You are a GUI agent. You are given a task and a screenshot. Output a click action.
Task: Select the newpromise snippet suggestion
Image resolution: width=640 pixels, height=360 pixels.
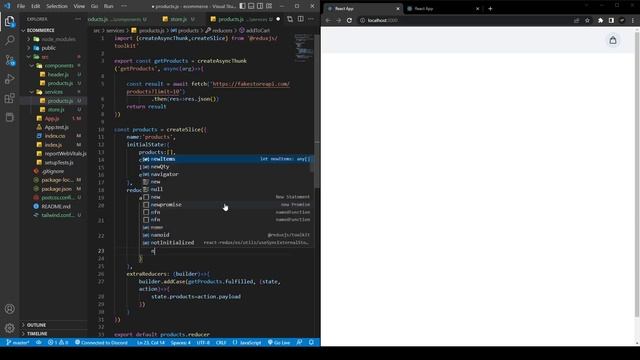click(227, 204)
